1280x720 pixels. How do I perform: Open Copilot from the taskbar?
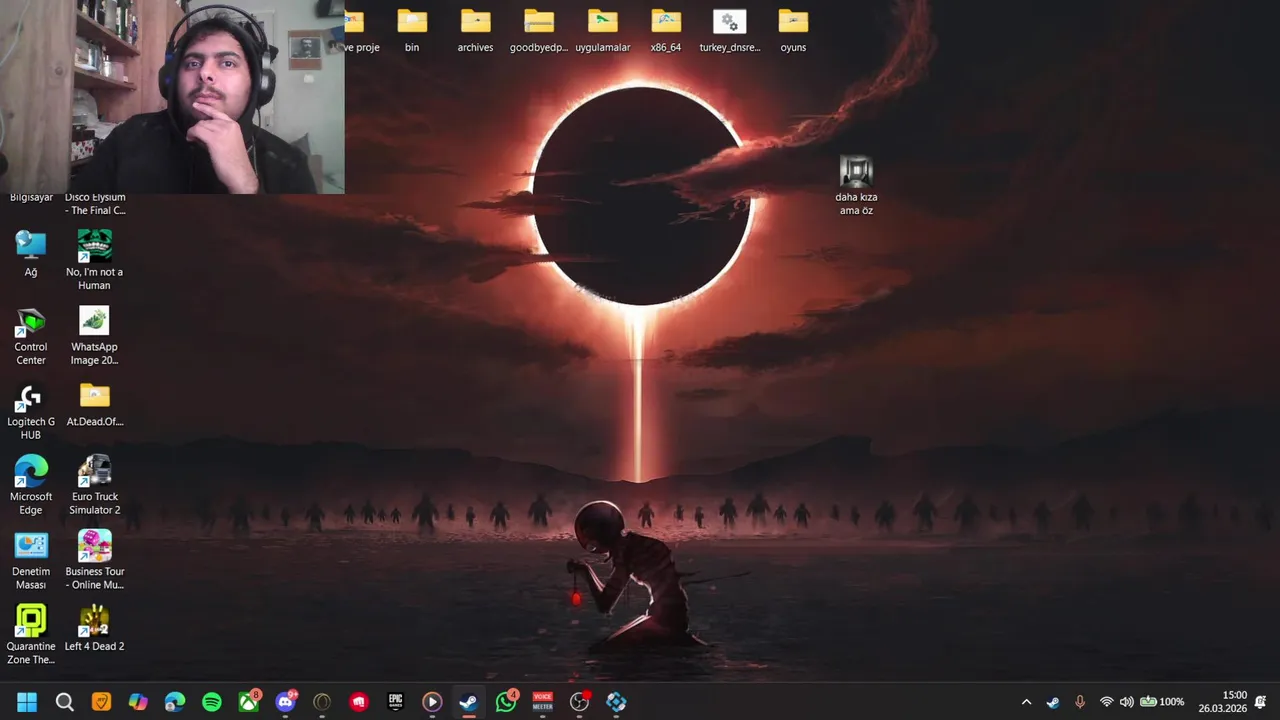click(138, 702)
